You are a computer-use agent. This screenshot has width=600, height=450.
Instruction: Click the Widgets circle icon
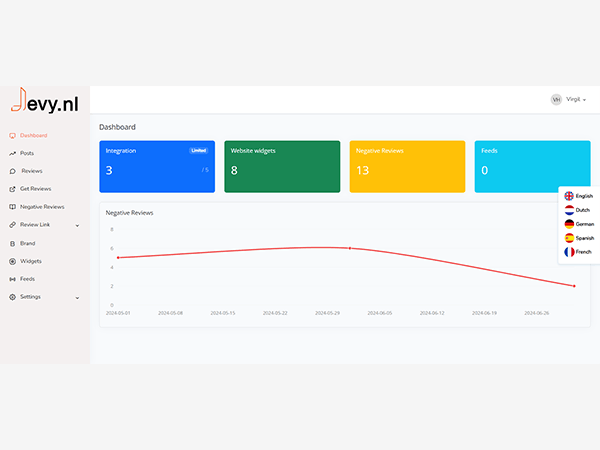(x=13, y=261)
